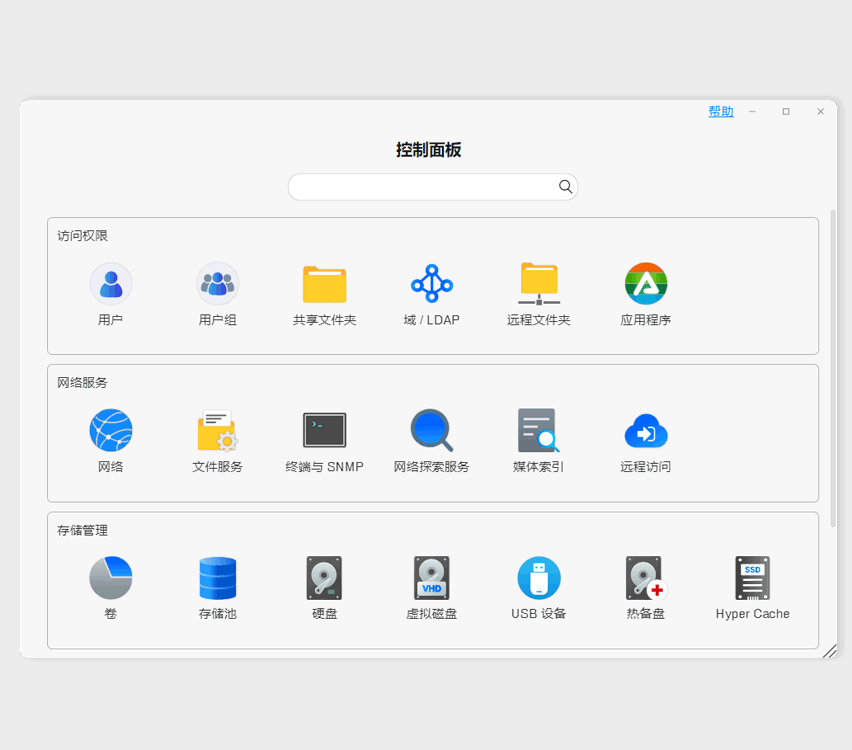Open 远程文件夹 remote folder settings
The width and height of the screenshot is (852, 750).
[538, 293]
